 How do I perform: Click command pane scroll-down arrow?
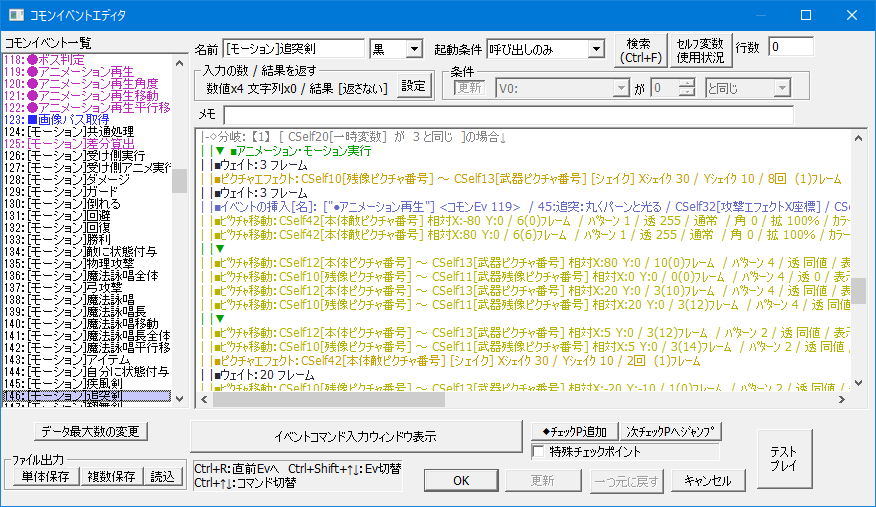click(x=858, y=383)
